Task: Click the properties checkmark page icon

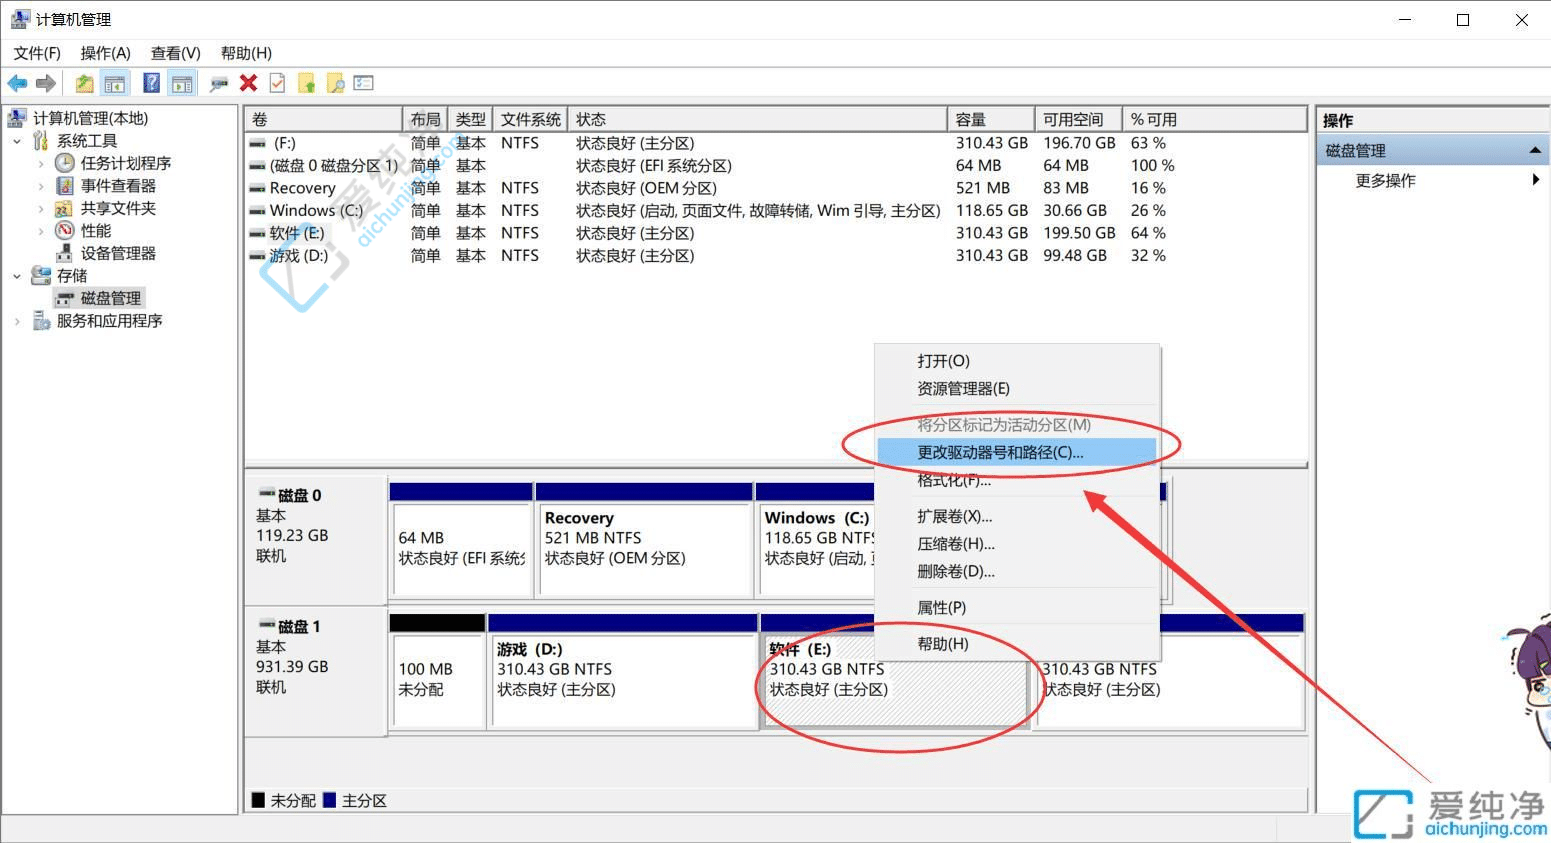Action: pyautogui.click(x=277, y=84)
